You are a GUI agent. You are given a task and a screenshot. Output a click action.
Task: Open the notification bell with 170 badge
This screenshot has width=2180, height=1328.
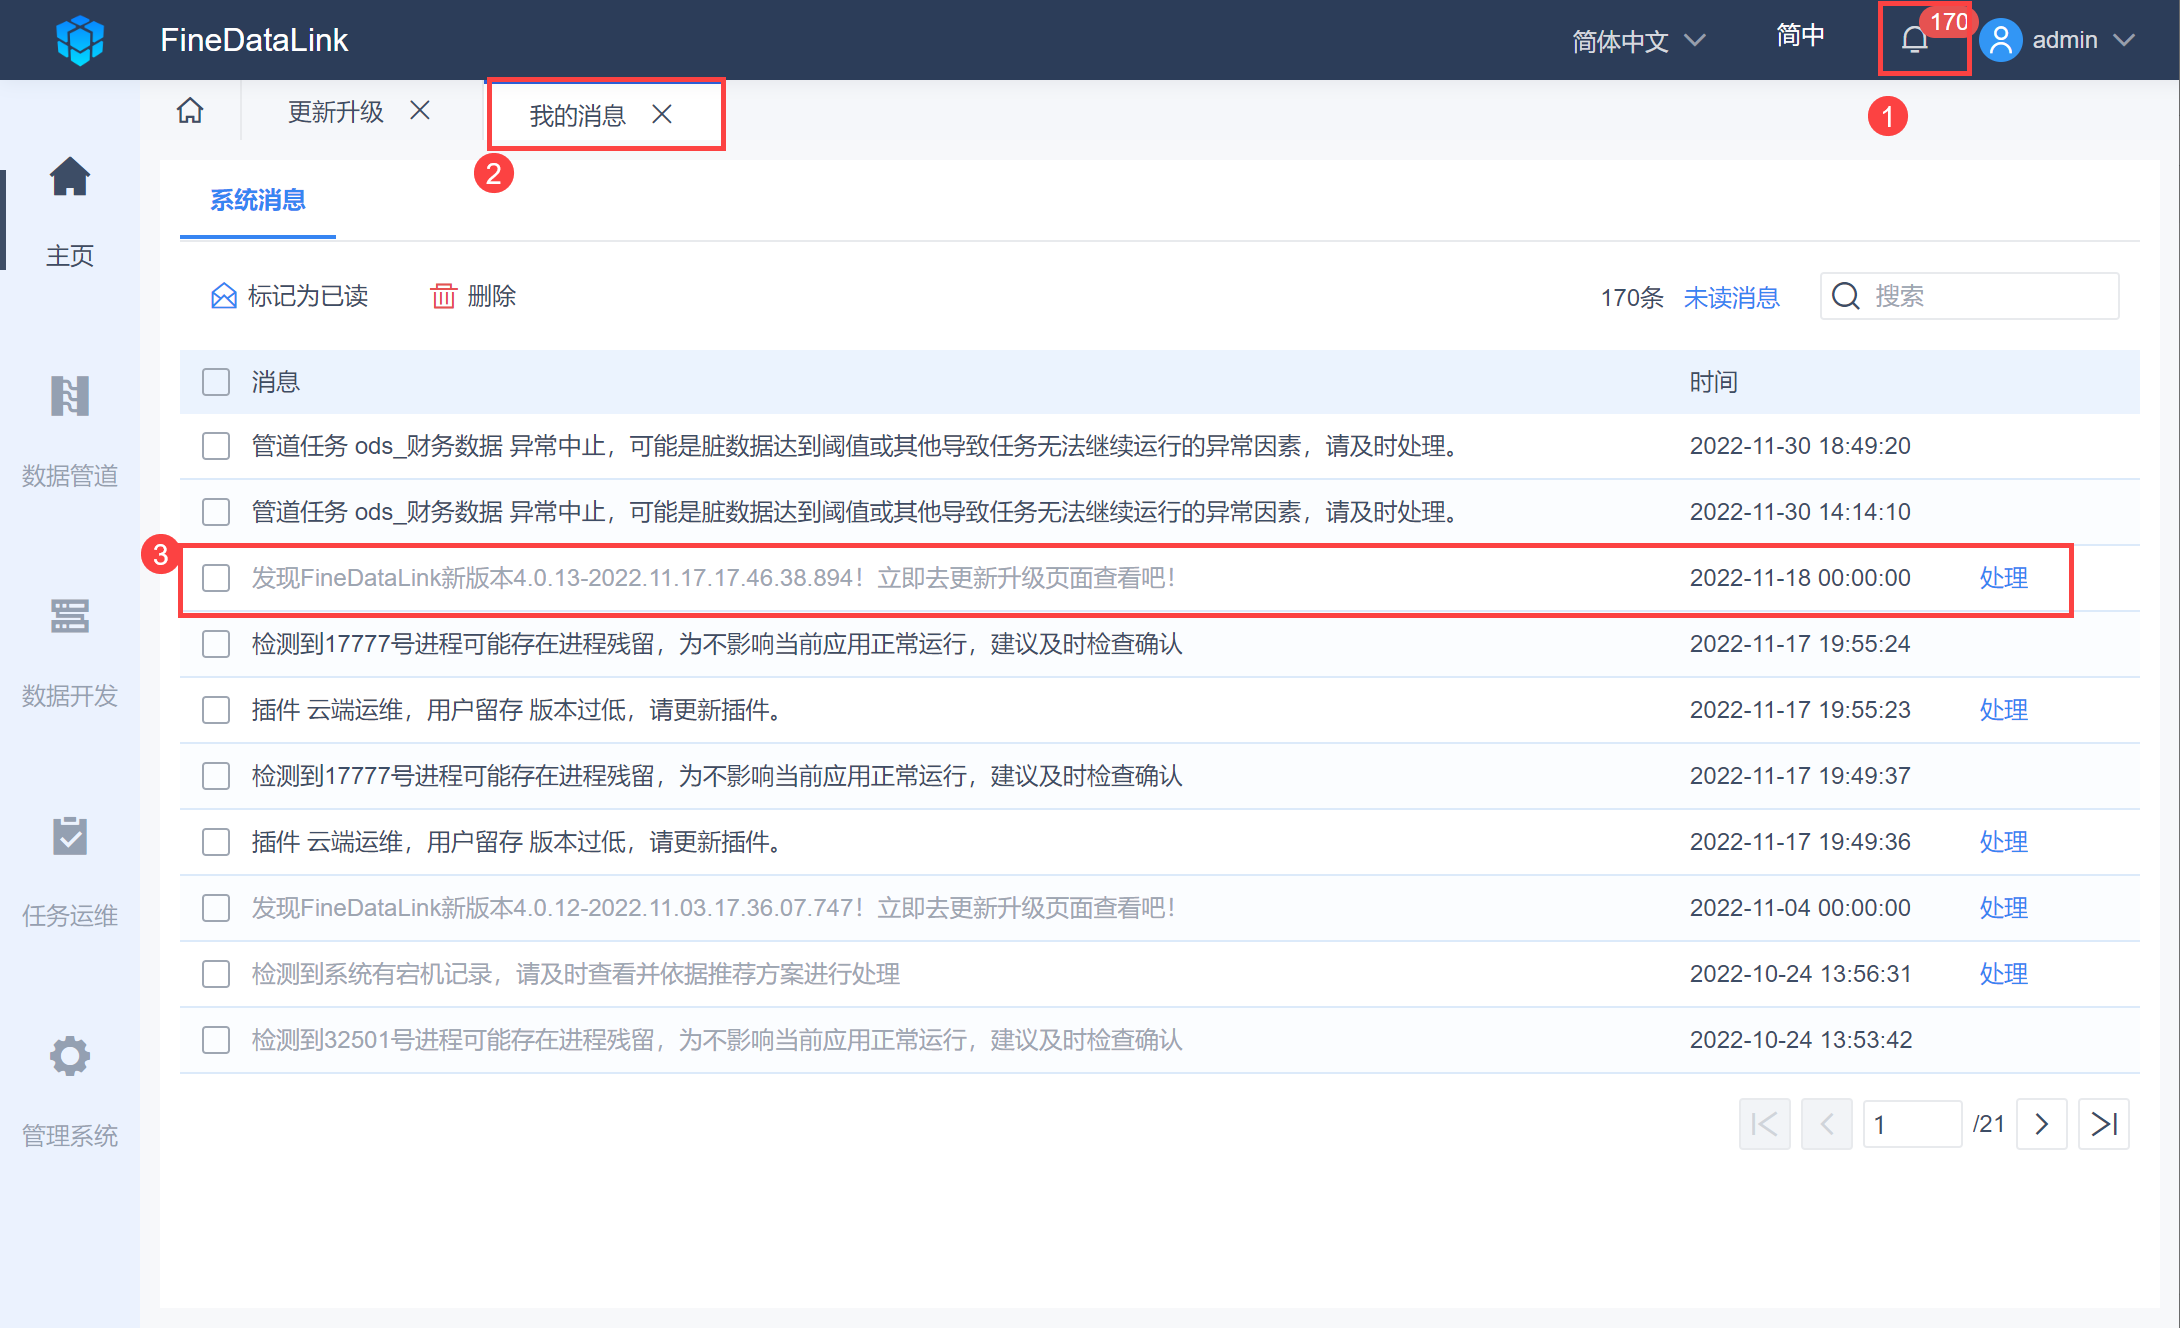[x=1915, y=41]
